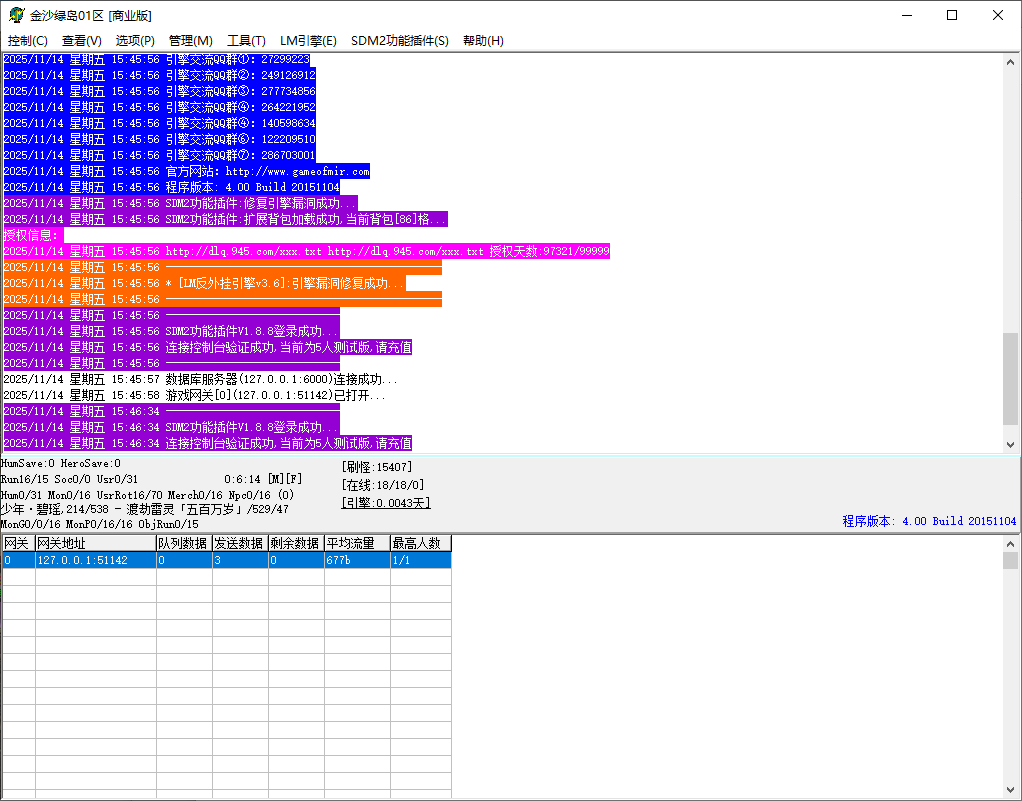Click the 网关地址 column header
This screenshot has height=801, width=1022.
point(94,543)
